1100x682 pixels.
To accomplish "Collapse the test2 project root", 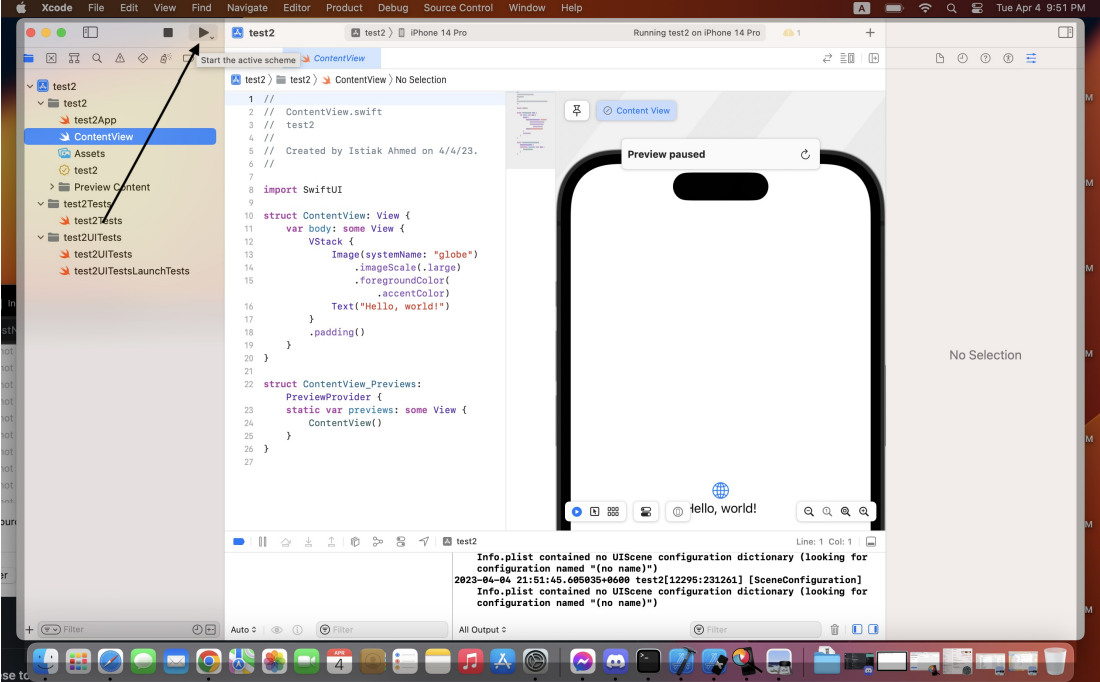I will tap(30, 86).
